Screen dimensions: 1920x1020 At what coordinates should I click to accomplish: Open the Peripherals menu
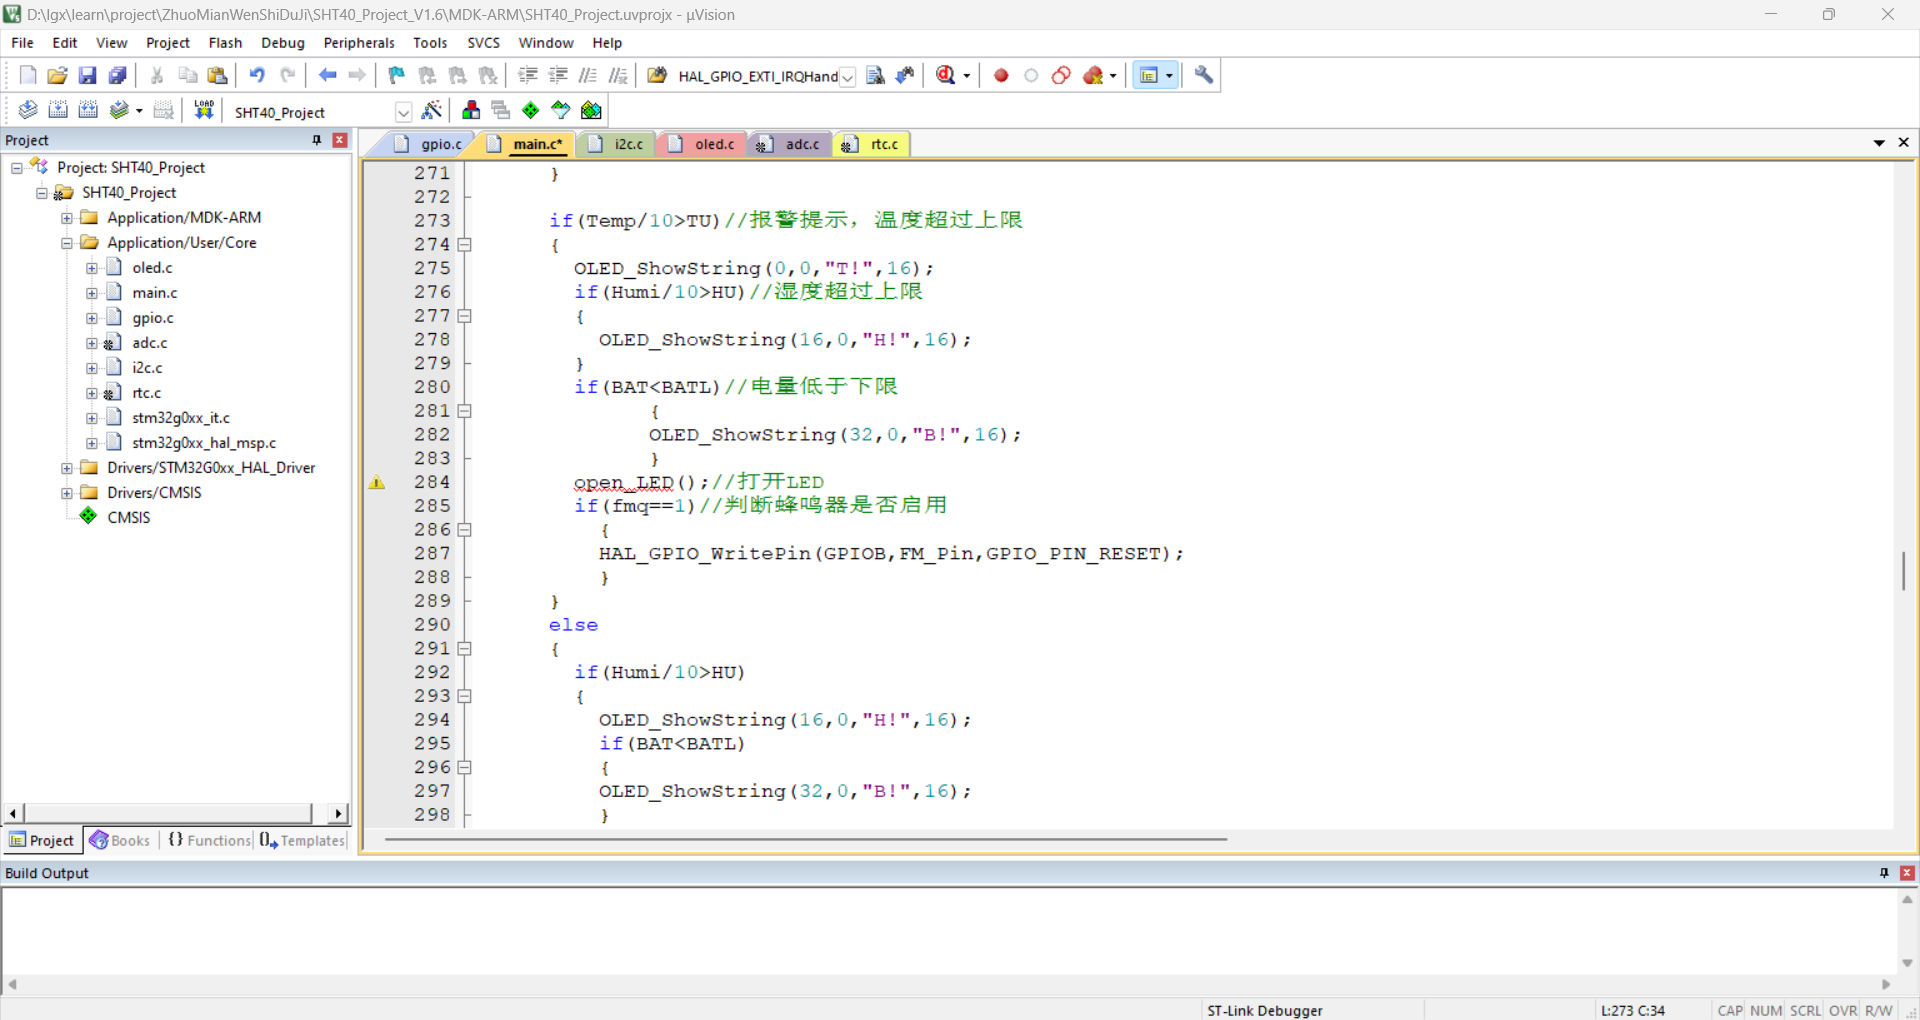tap(359, 43)
